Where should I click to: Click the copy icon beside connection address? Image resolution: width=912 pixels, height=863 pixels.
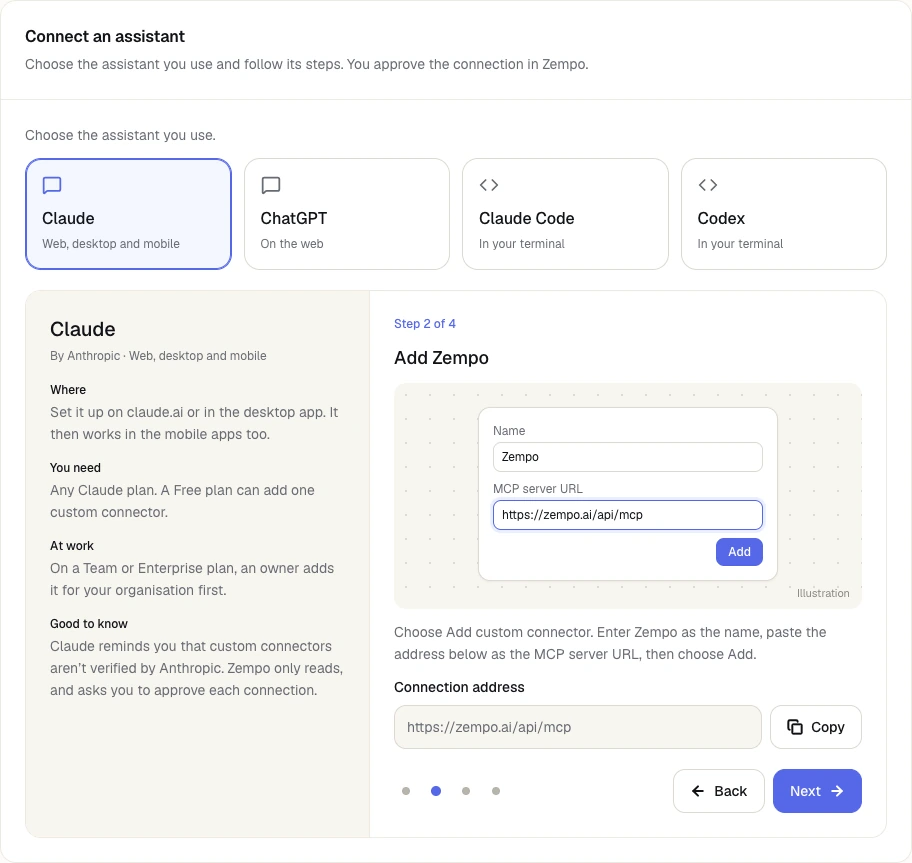point(795,727)
